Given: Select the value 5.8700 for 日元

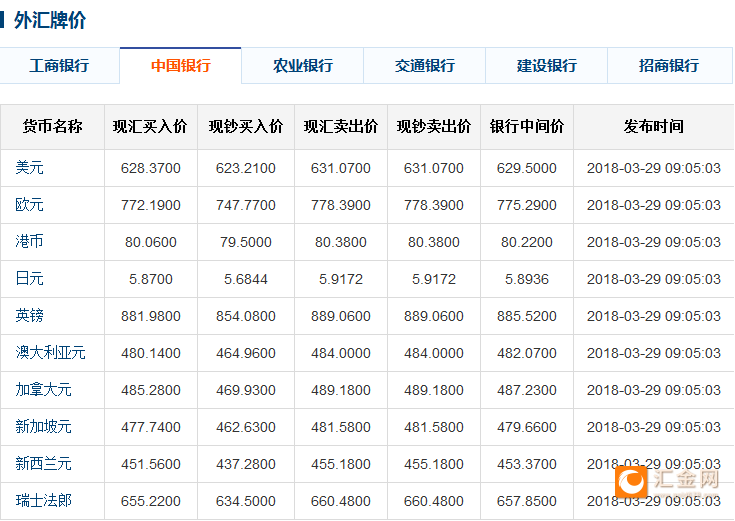Looking at the screenshot, I should [x=150, y=279].
